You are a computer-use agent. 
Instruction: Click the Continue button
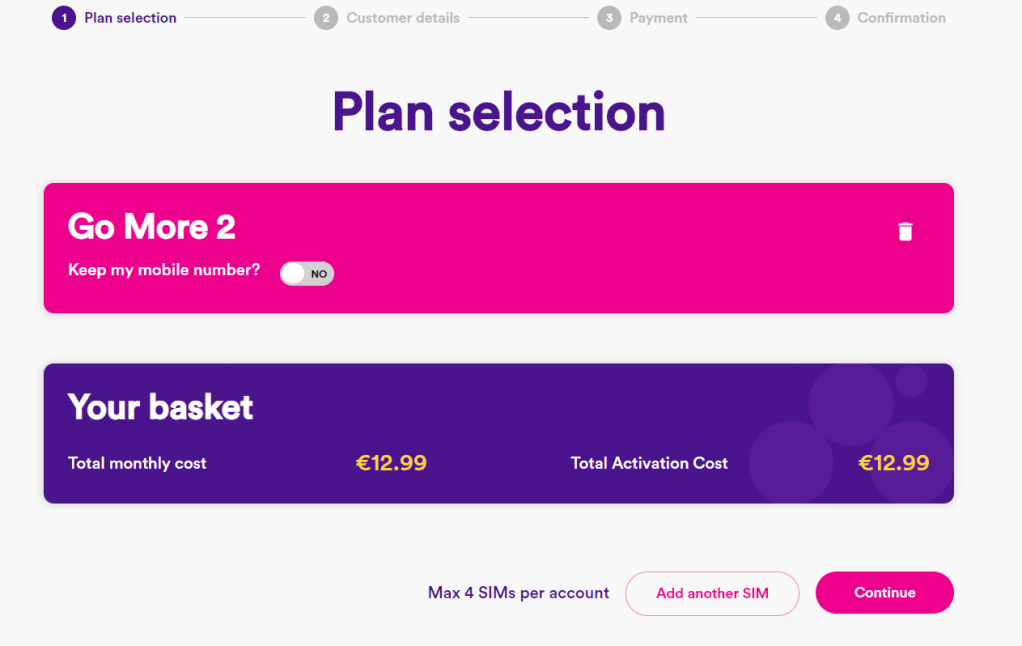pos(884,593)
